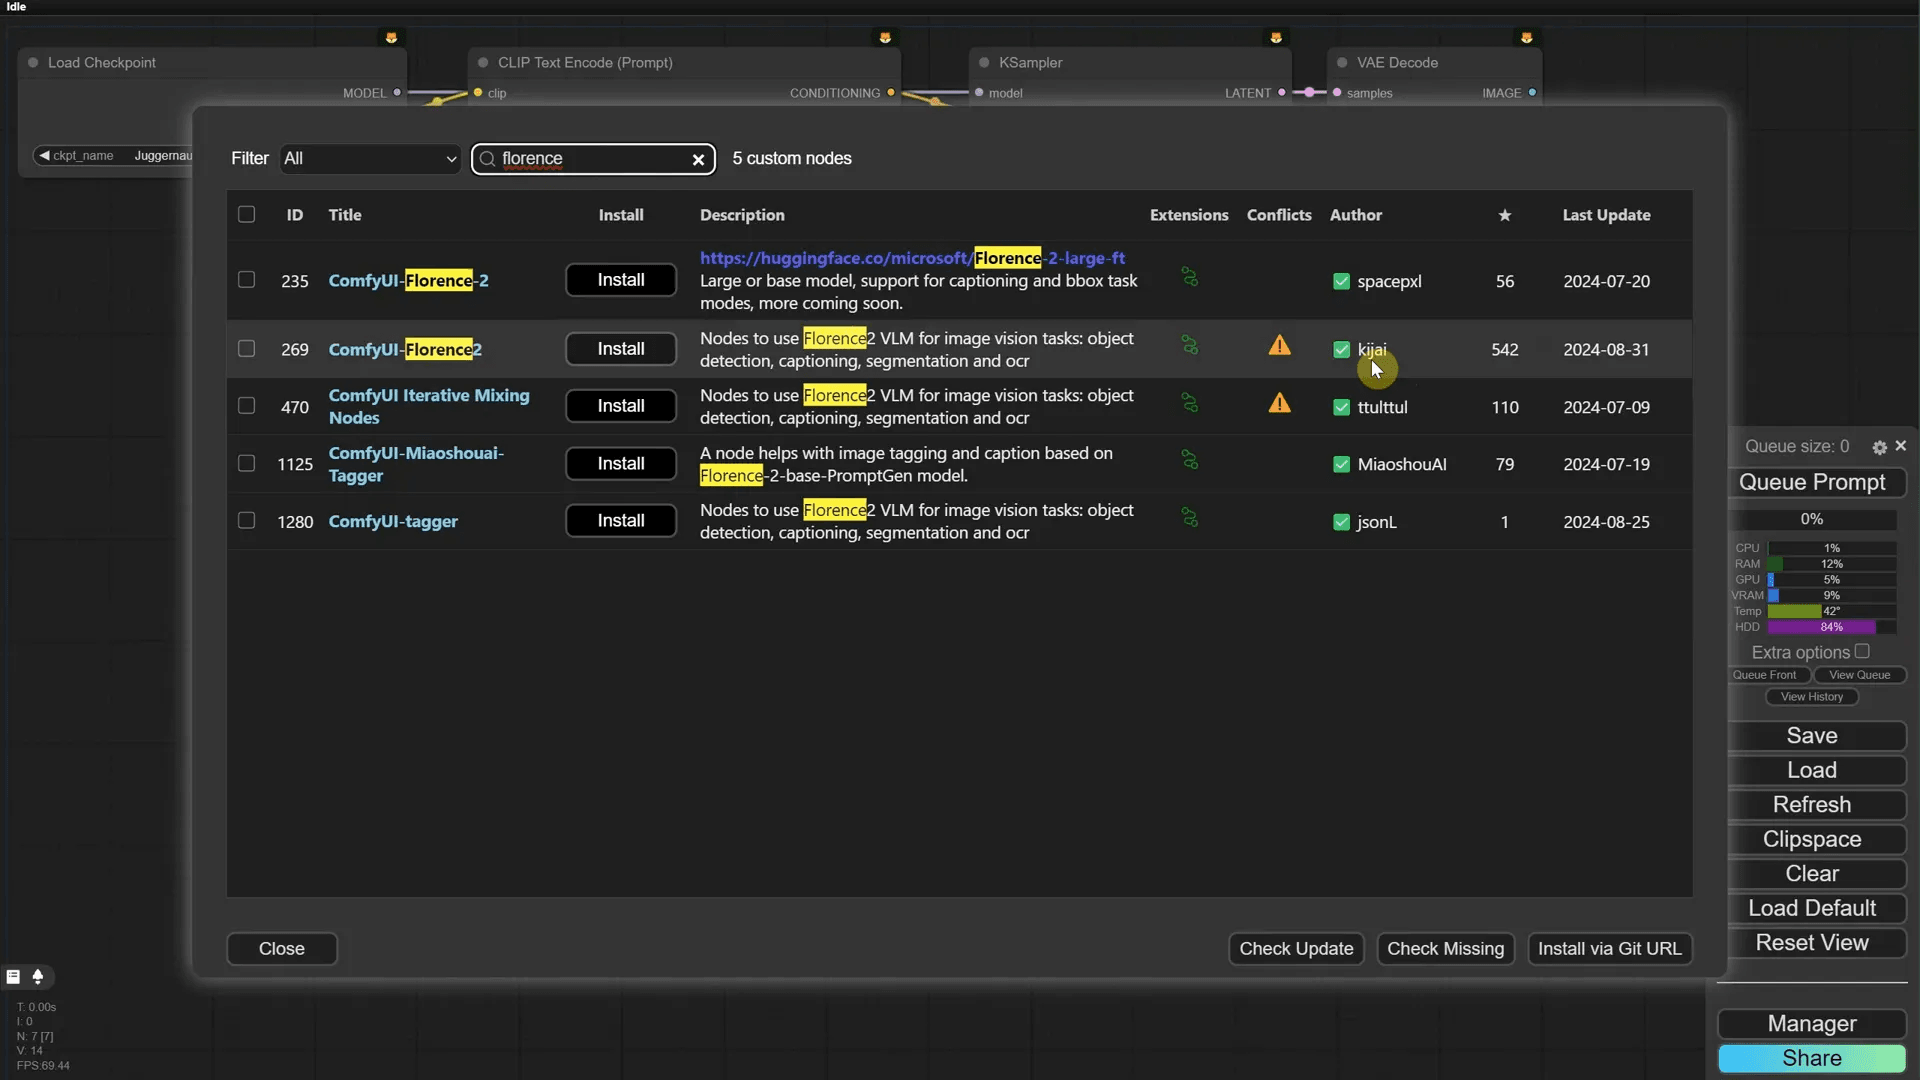1920x1080 pixels.
Task: Click the settings gear beside Queue size
Action: tap(1879, 447)
